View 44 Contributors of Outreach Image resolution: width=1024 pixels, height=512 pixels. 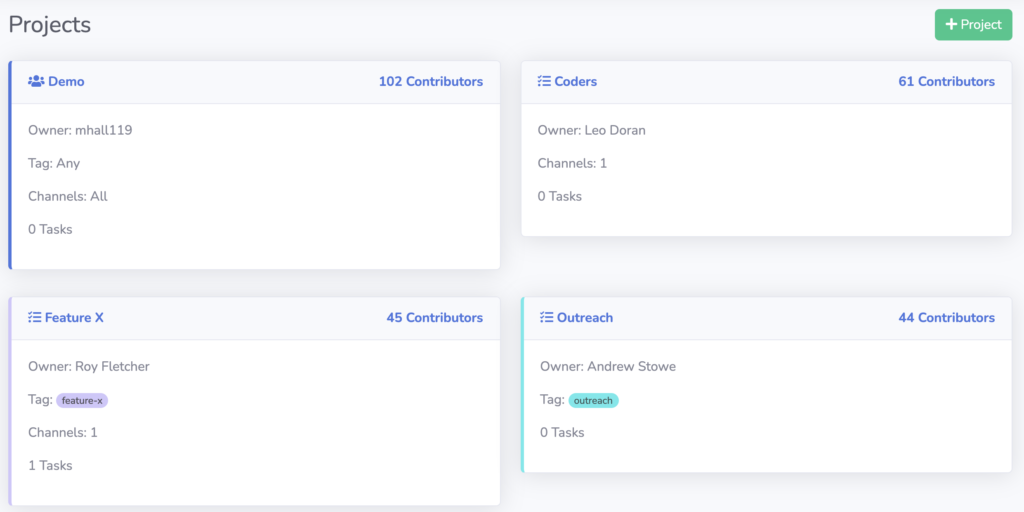click(x=946, y=317)
